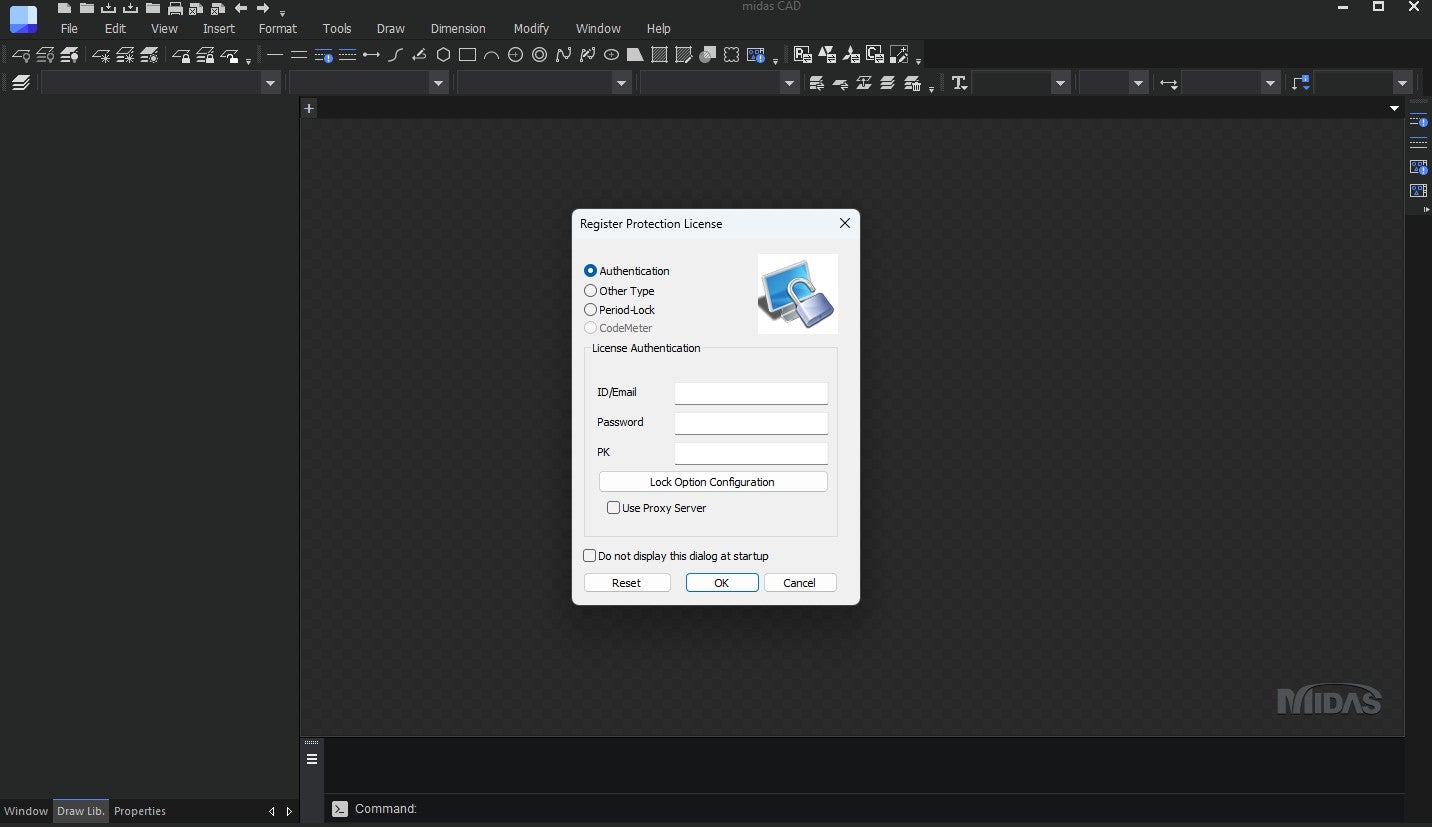Click the Arc draw tool
This screenshot has width=1432, height=827.
pos(491,56)
